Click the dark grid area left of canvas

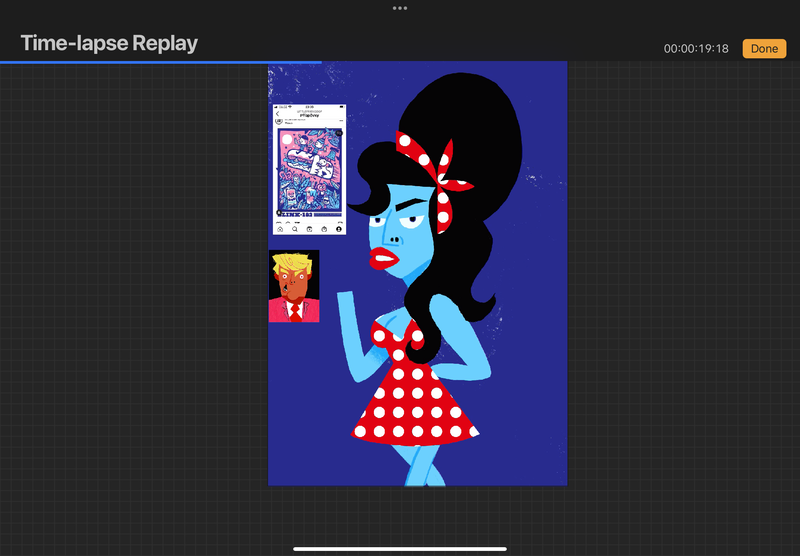coord(130,300)
